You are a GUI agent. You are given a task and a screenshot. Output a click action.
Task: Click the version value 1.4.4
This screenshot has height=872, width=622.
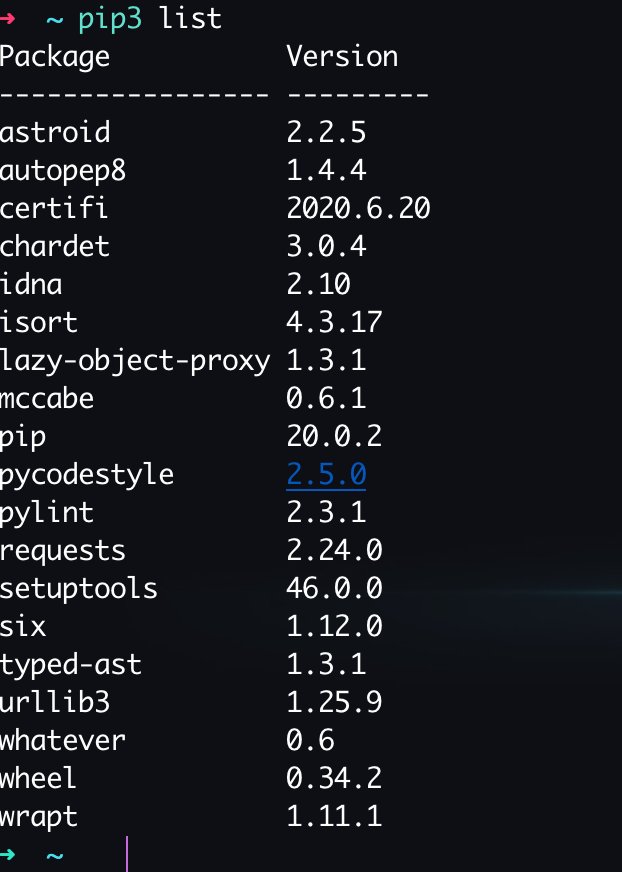pos(326,170)
